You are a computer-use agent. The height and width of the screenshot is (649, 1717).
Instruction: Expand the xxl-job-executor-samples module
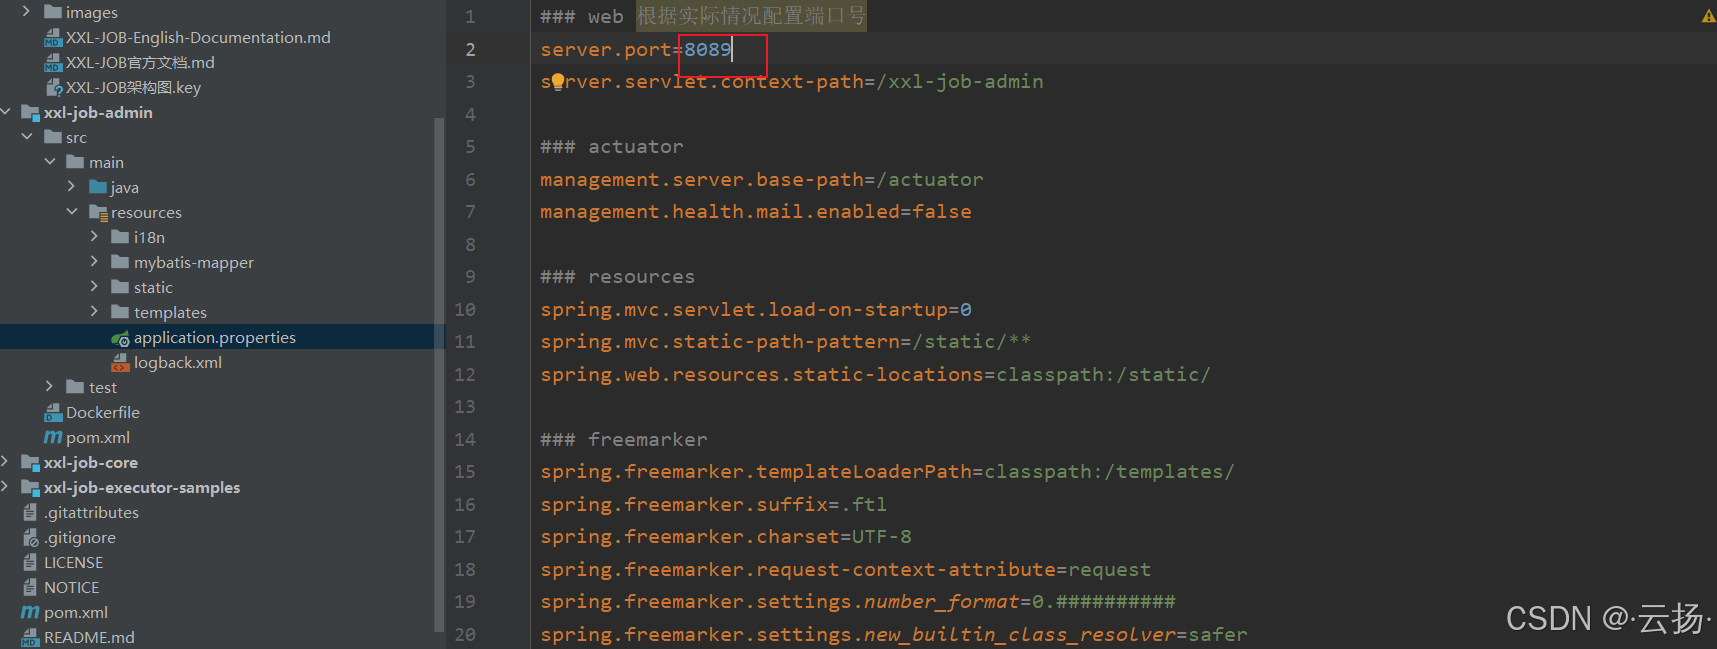pos(5,487)
